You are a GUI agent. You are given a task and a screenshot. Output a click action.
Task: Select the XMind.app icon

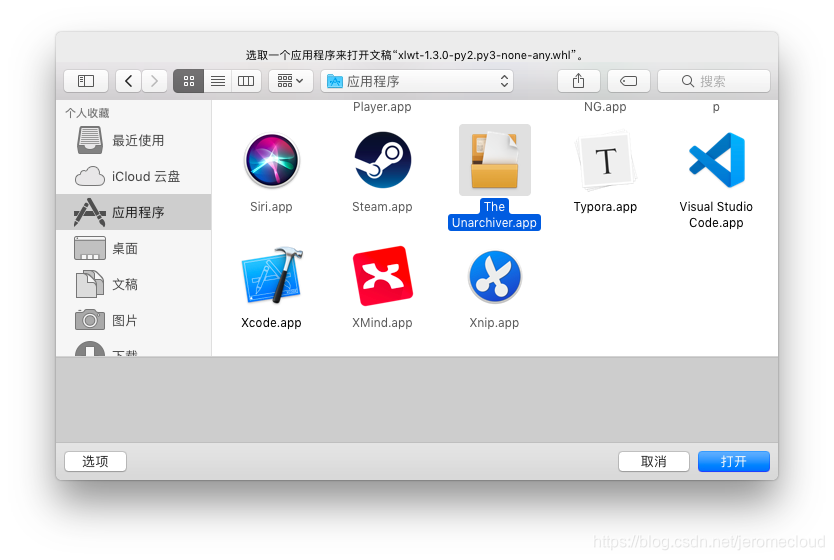pos(382,276)
